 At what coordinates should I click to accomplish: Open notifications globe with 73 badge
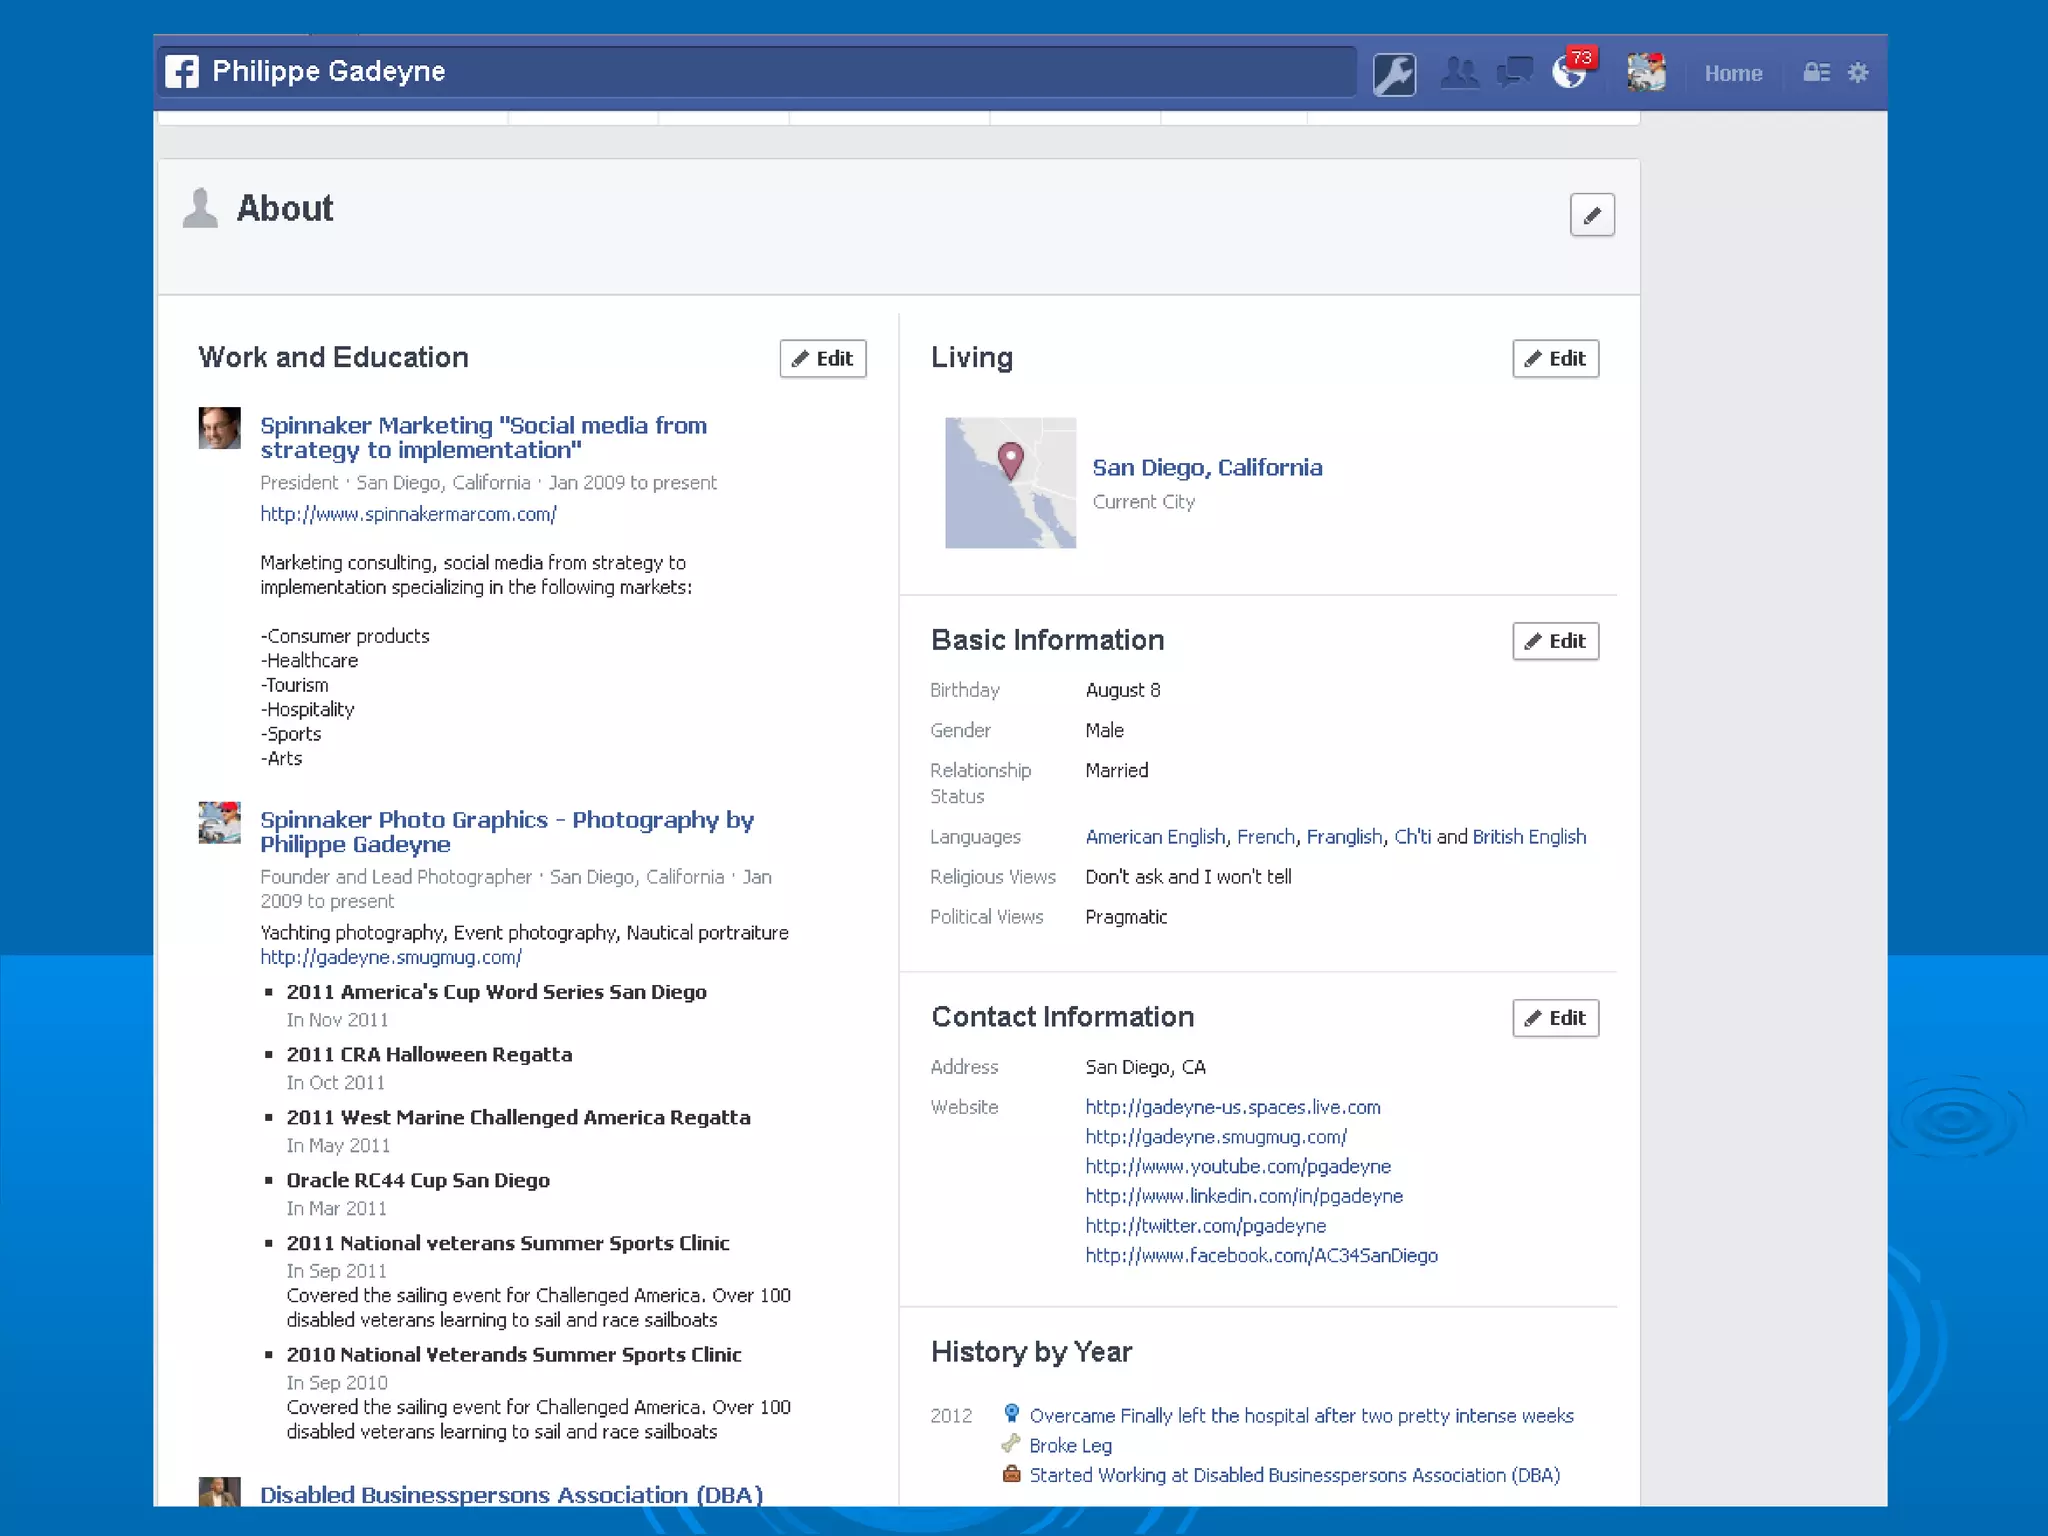click(1570, 73)
